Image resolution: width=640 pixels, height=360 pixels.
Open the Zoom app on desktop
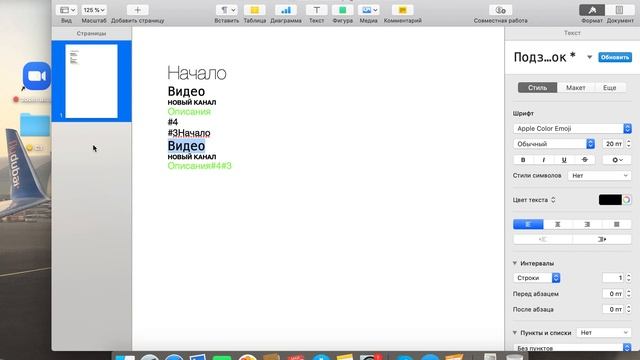pyautogui.click(x=37, y=76)
